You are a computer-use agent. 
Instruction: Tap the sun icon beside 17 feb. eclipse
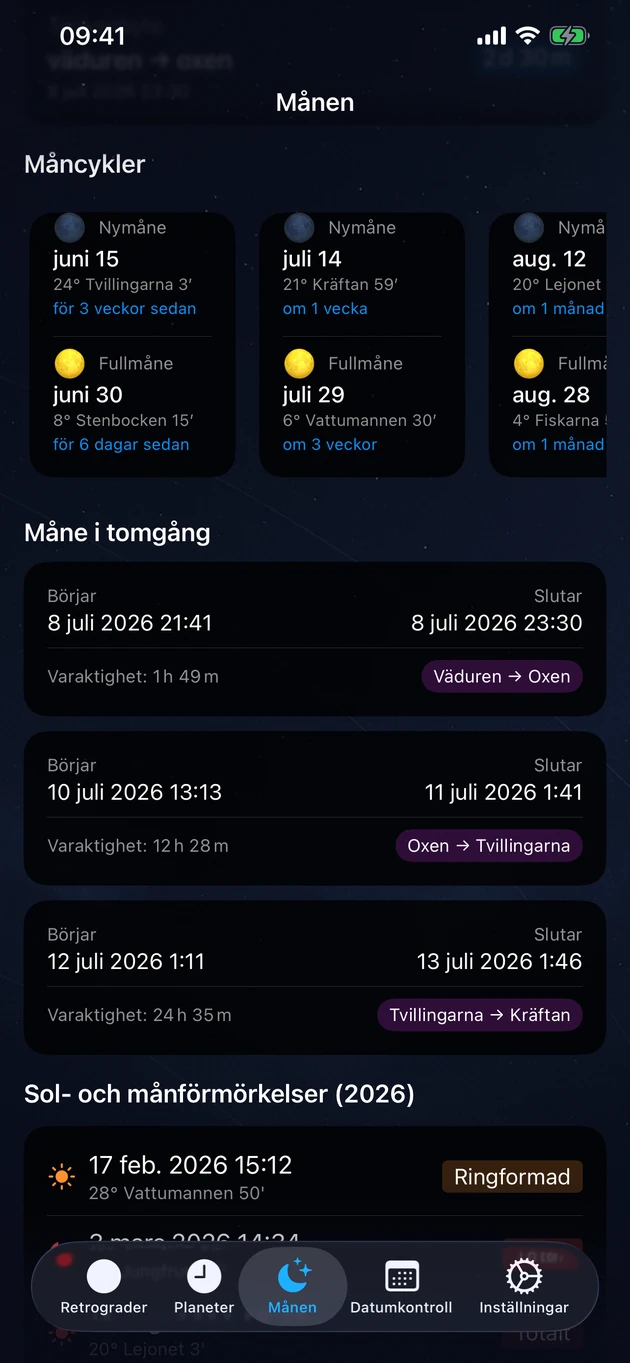pos(62,1176)
